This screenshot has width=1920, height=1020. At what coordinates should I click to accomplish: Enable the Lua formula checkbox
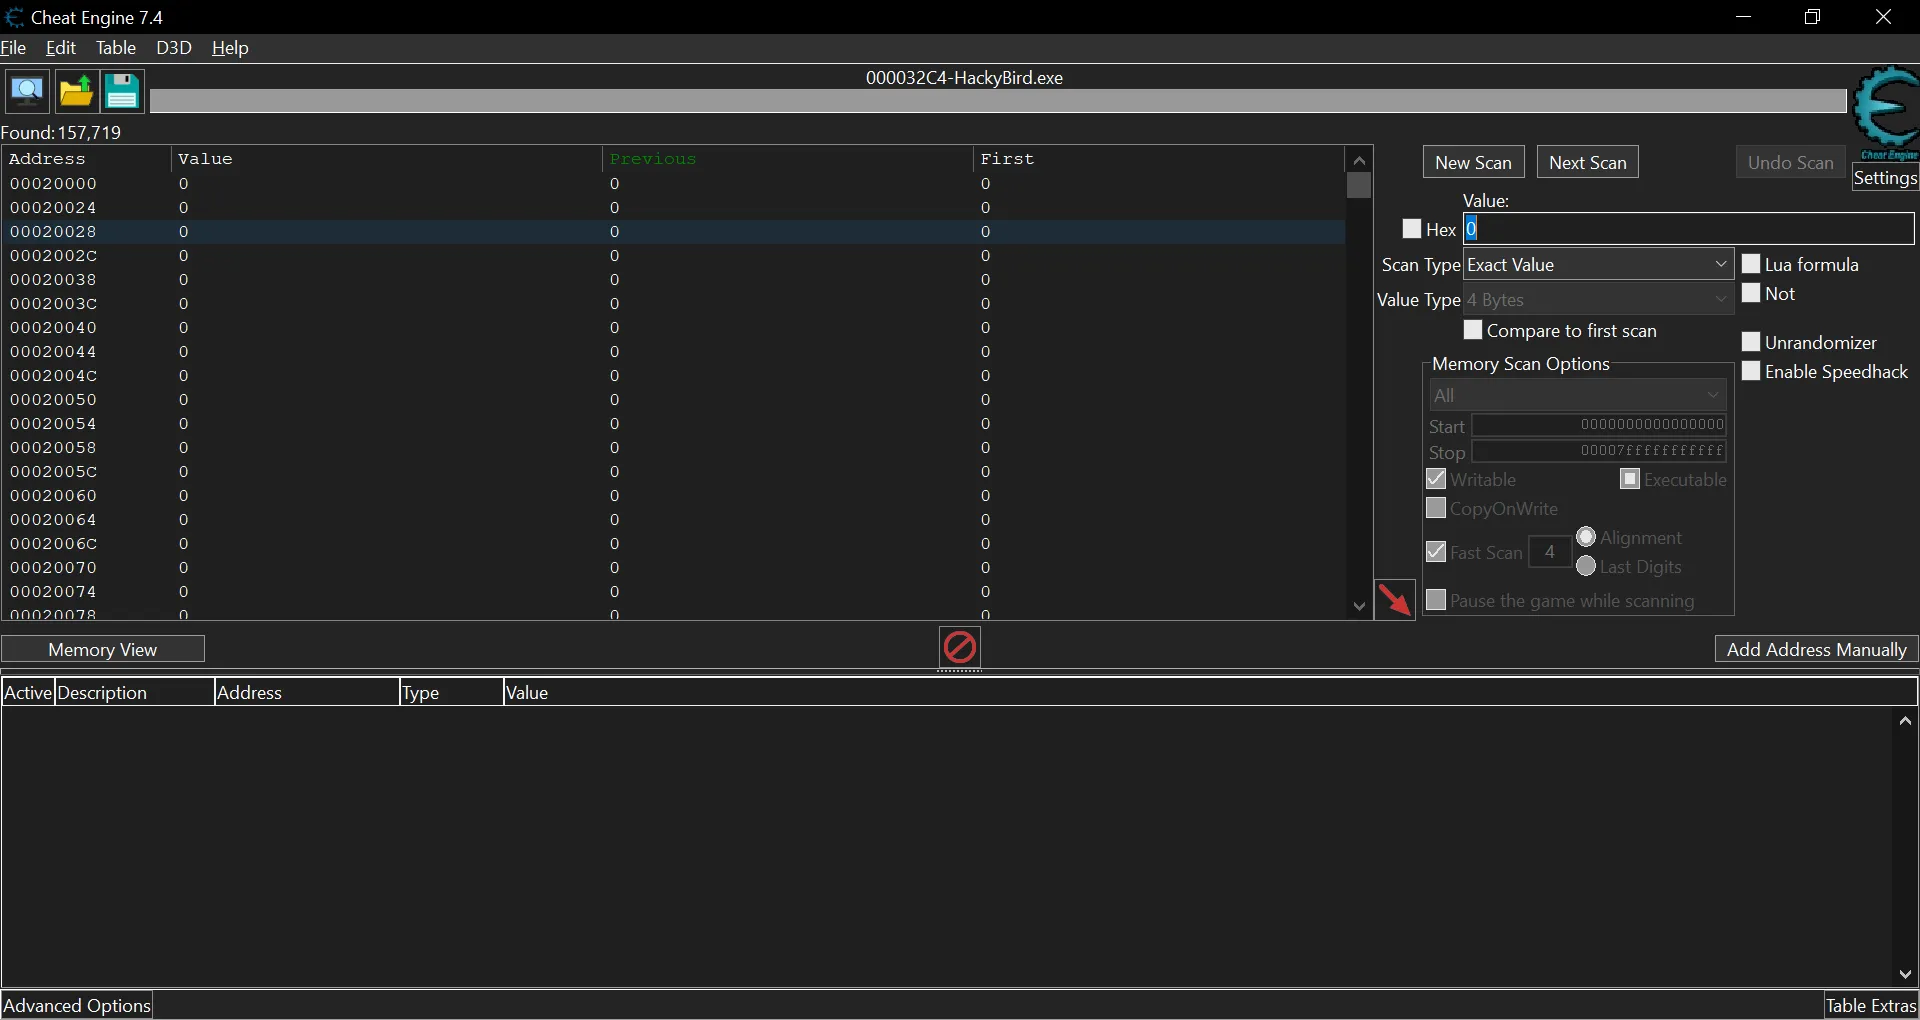1751,264
